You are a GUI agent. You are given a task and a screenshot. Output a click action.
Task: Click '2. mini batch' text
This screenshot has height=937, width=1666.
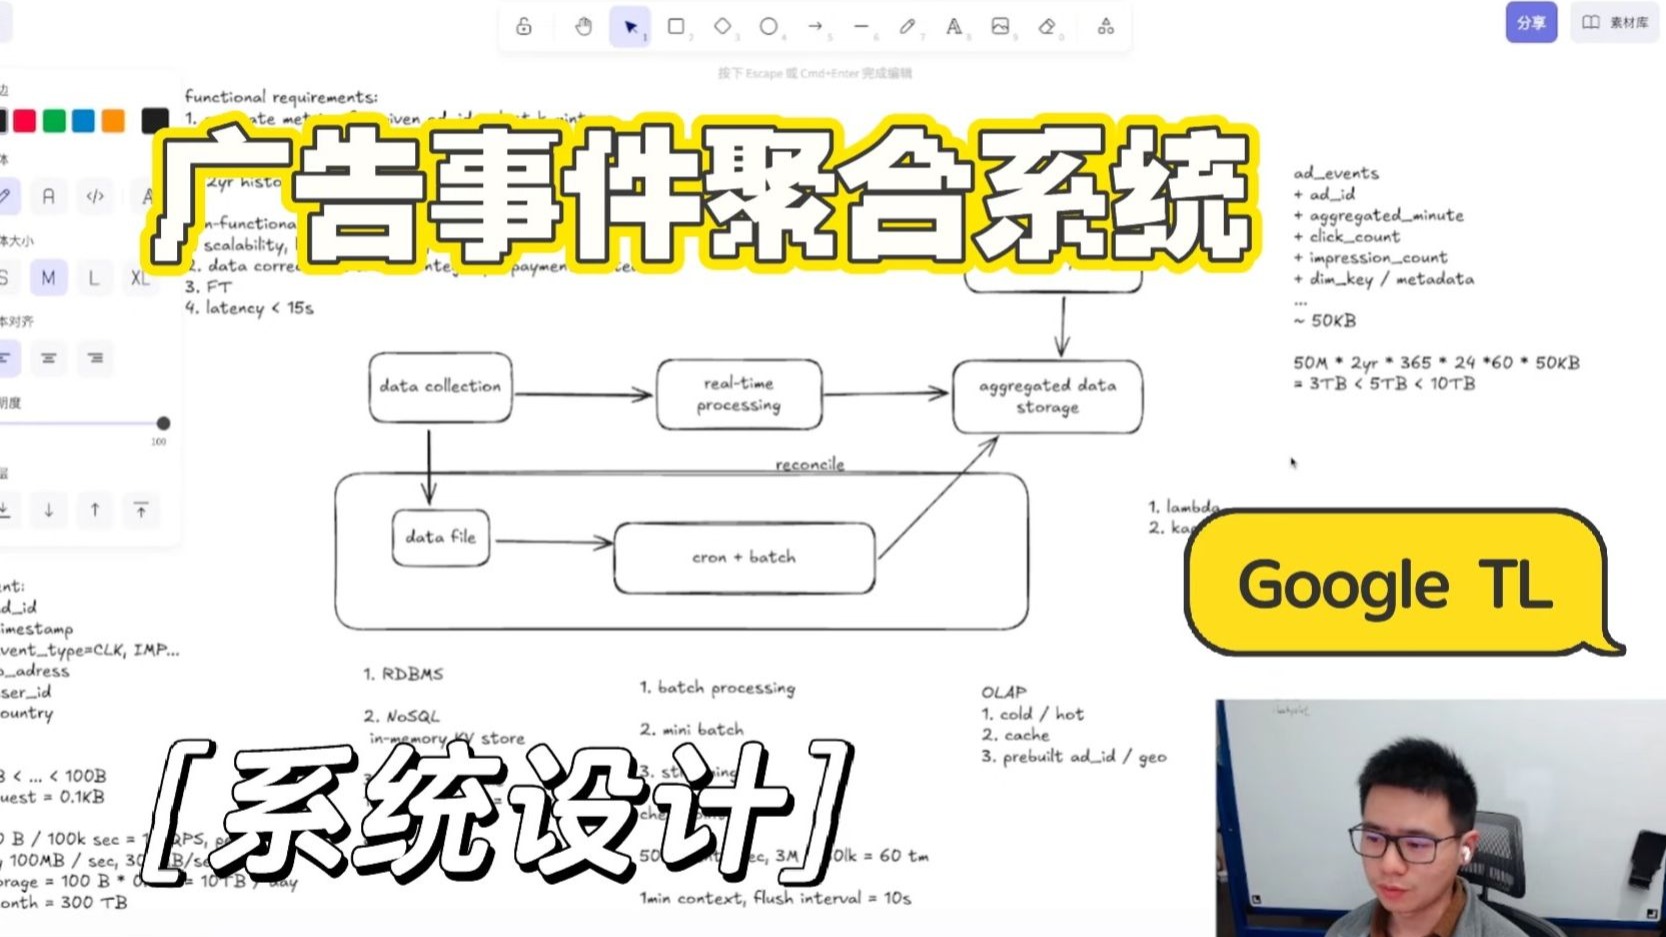click(x=692, y=730)
